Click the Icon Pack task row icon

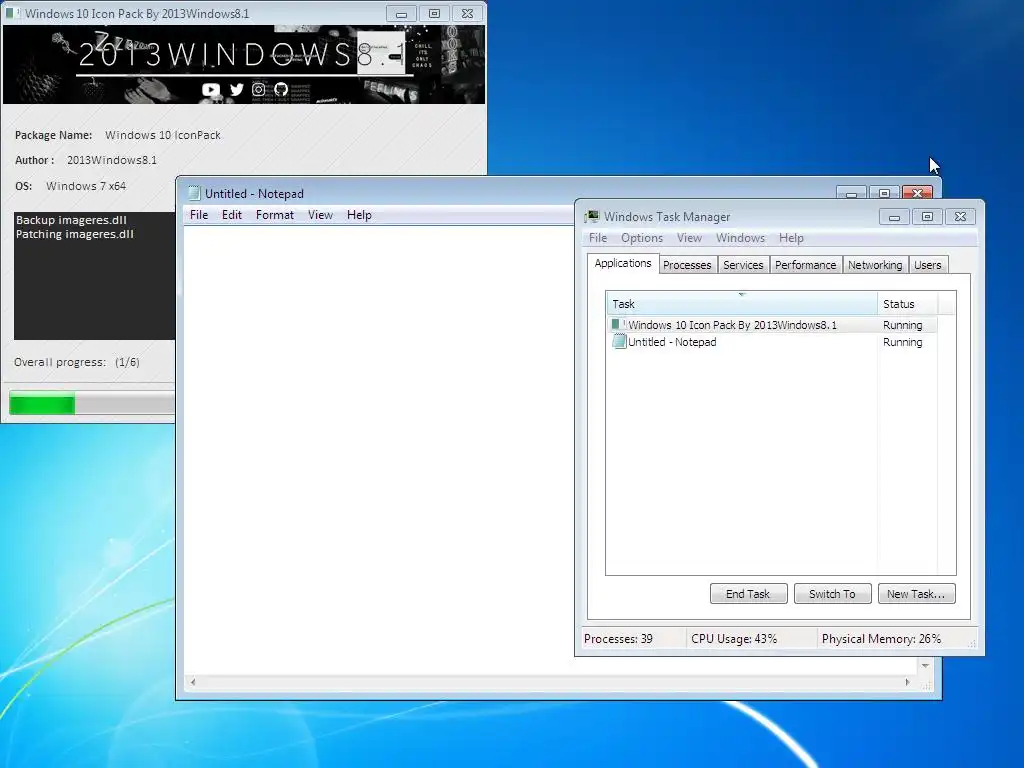(618, 325)
